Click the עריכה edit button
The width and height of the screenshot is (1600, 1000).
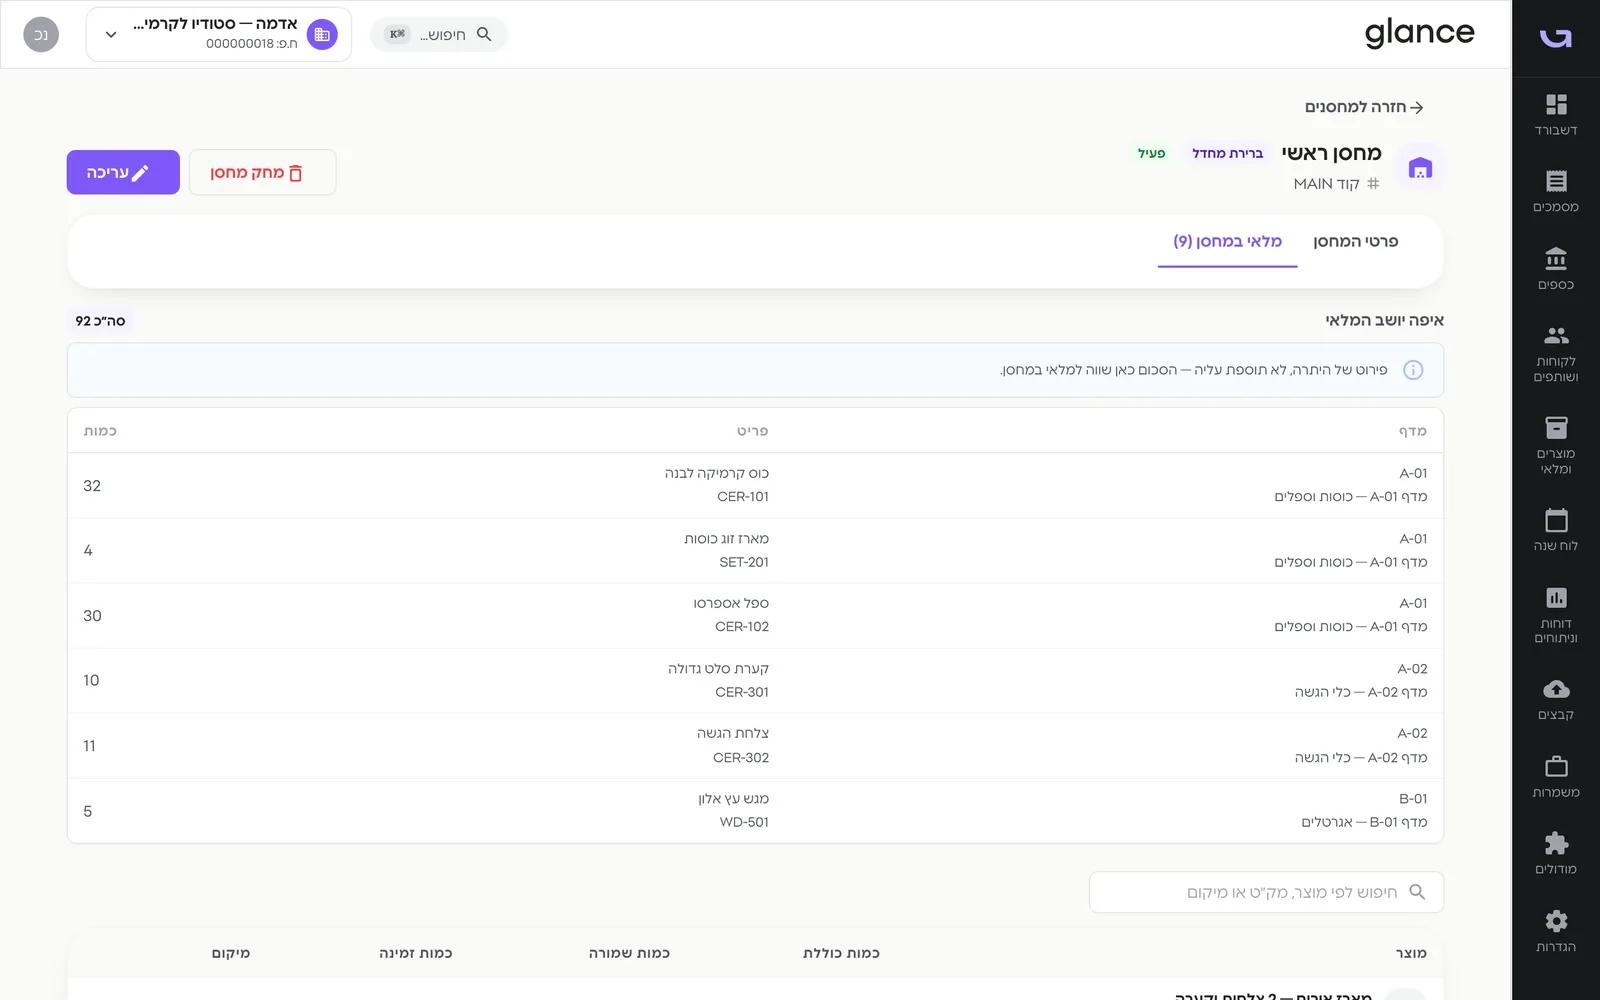click(123, 172)
